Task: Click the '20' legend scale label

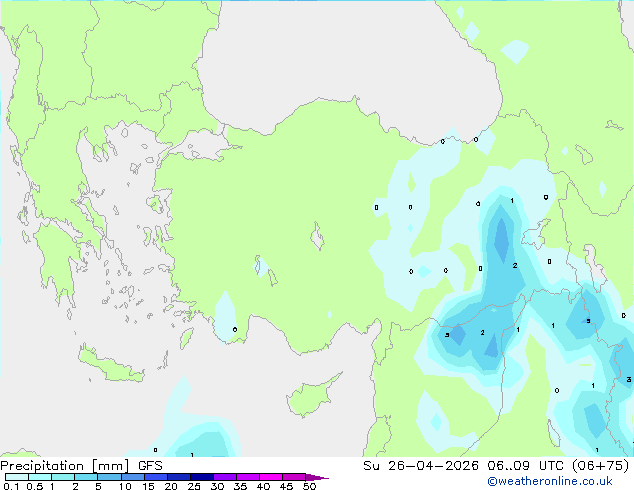Action: tap(171, 486)
